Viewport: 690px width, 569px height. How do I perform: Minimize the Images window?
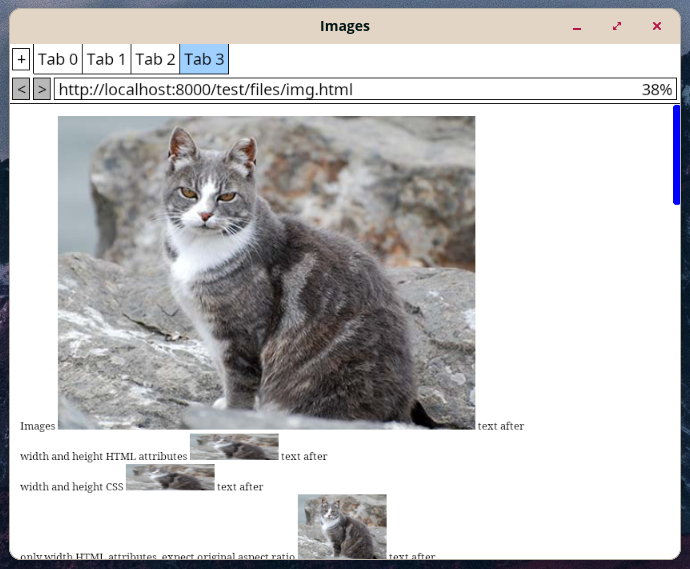577,26
